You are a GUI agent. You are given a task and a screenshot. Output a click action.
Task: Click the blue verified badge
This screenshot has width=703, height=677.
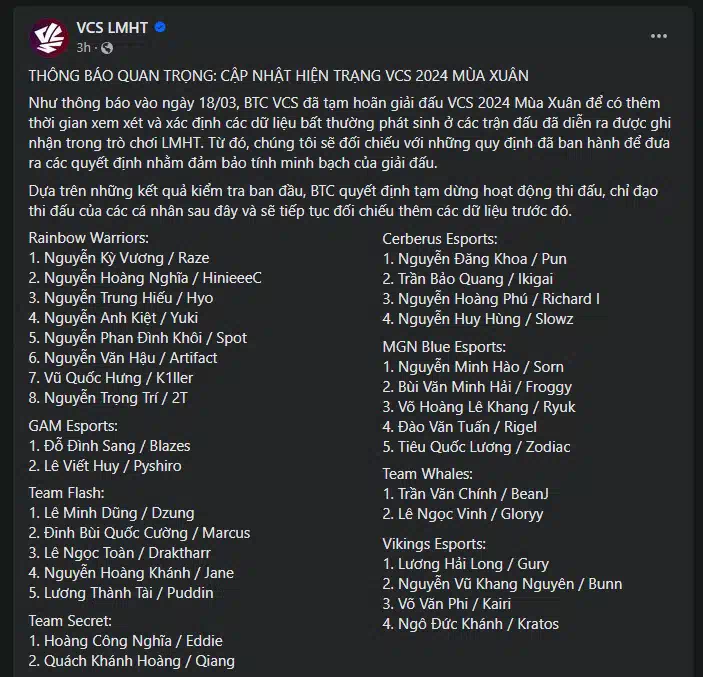160,27
